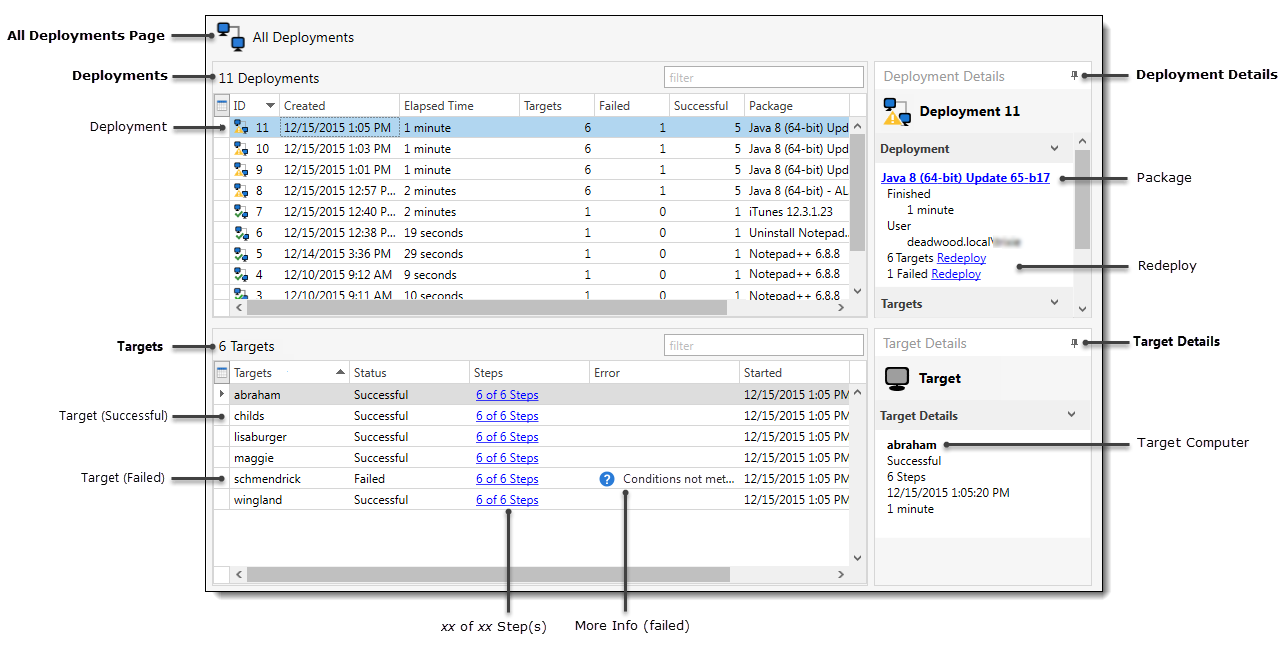Collapse the Target Details section chevron

(1071, 415)
